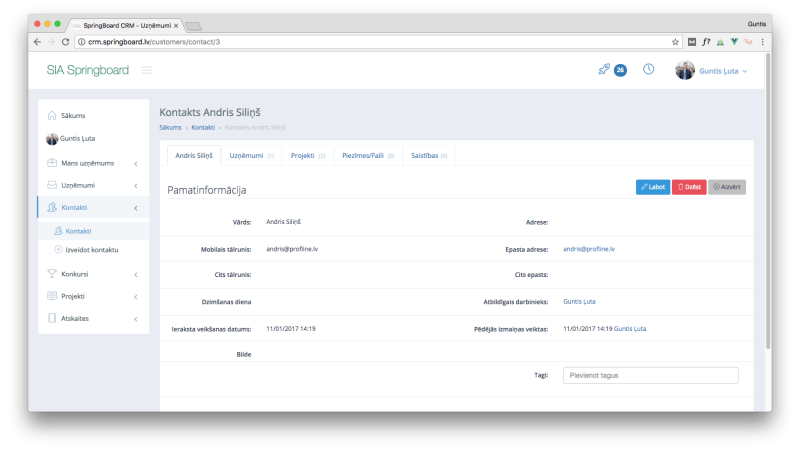Open Guntis Ļuta responsible employee link
This screenshot has height=450, width=800.
579,302
